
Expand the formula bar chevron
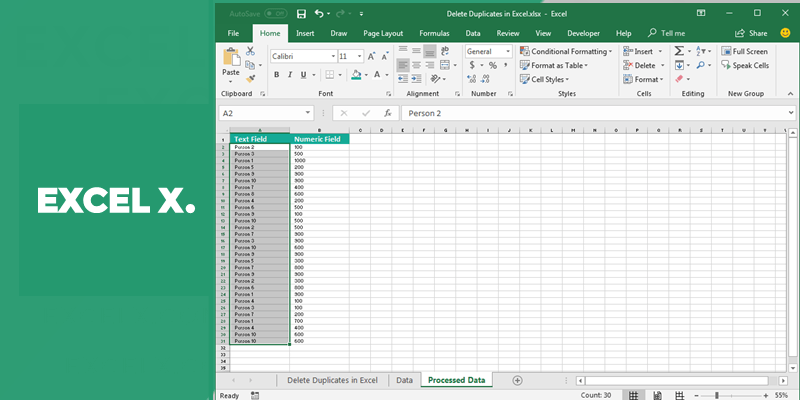pos(791,113)
